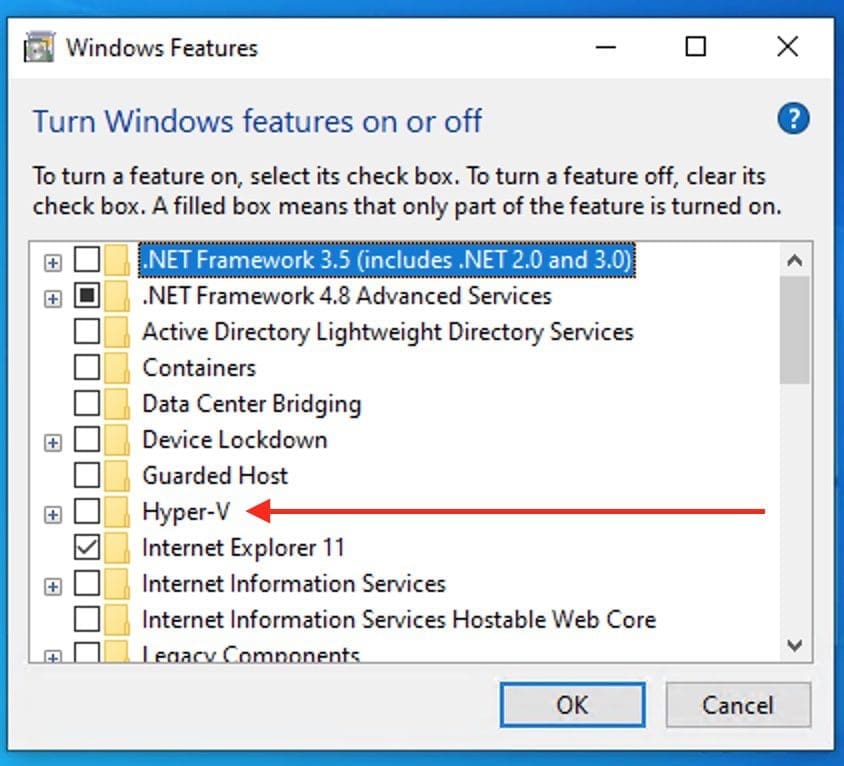Click the Containers folder icon
The height and width of the screenshot is (766, 844).
(x=118, y=368)
